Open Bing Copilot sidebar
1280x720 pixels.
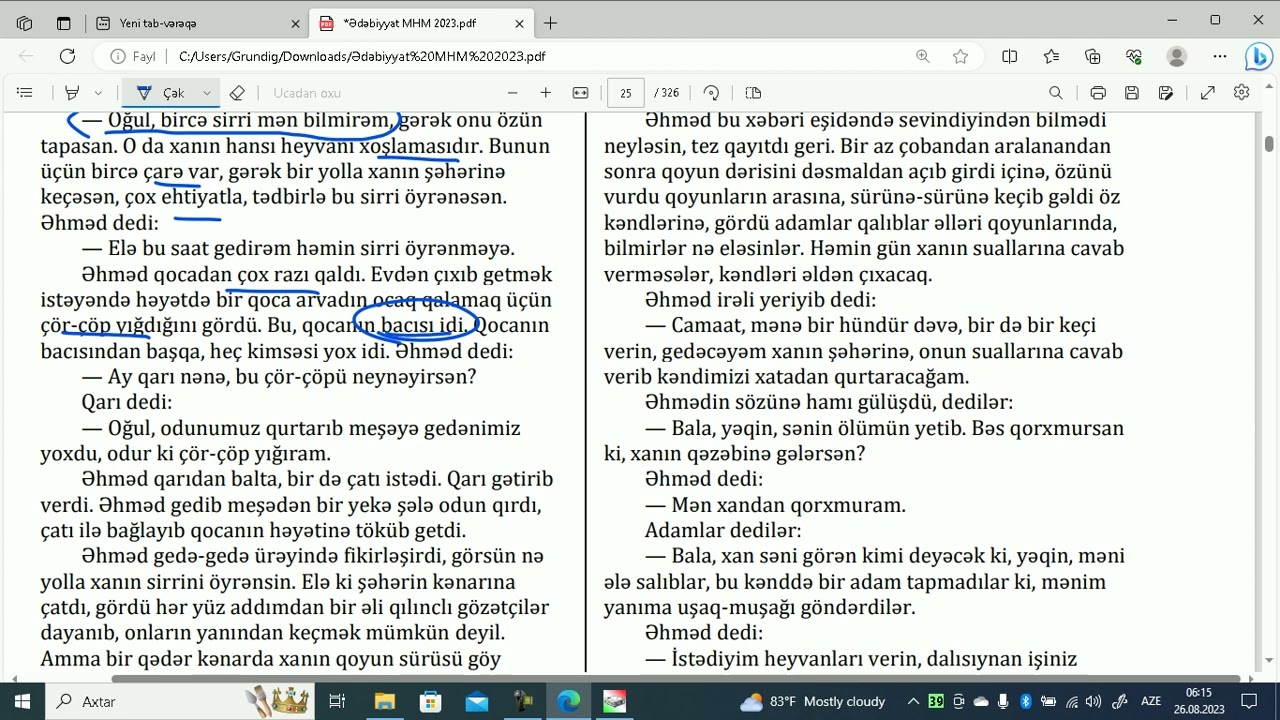tap(1259, 58)
